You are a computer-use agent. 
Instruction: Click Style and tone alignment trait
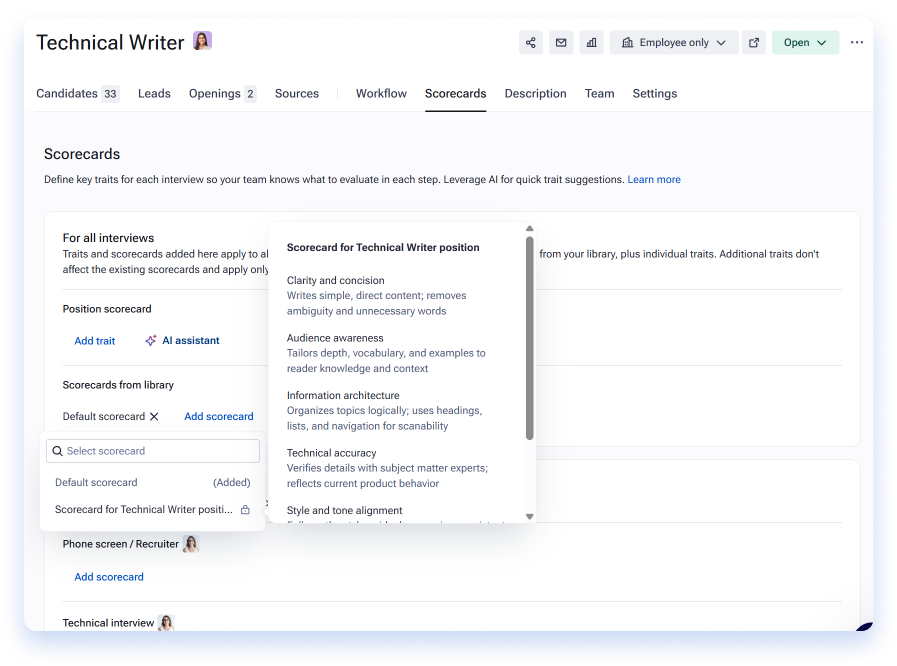(344, 510)
